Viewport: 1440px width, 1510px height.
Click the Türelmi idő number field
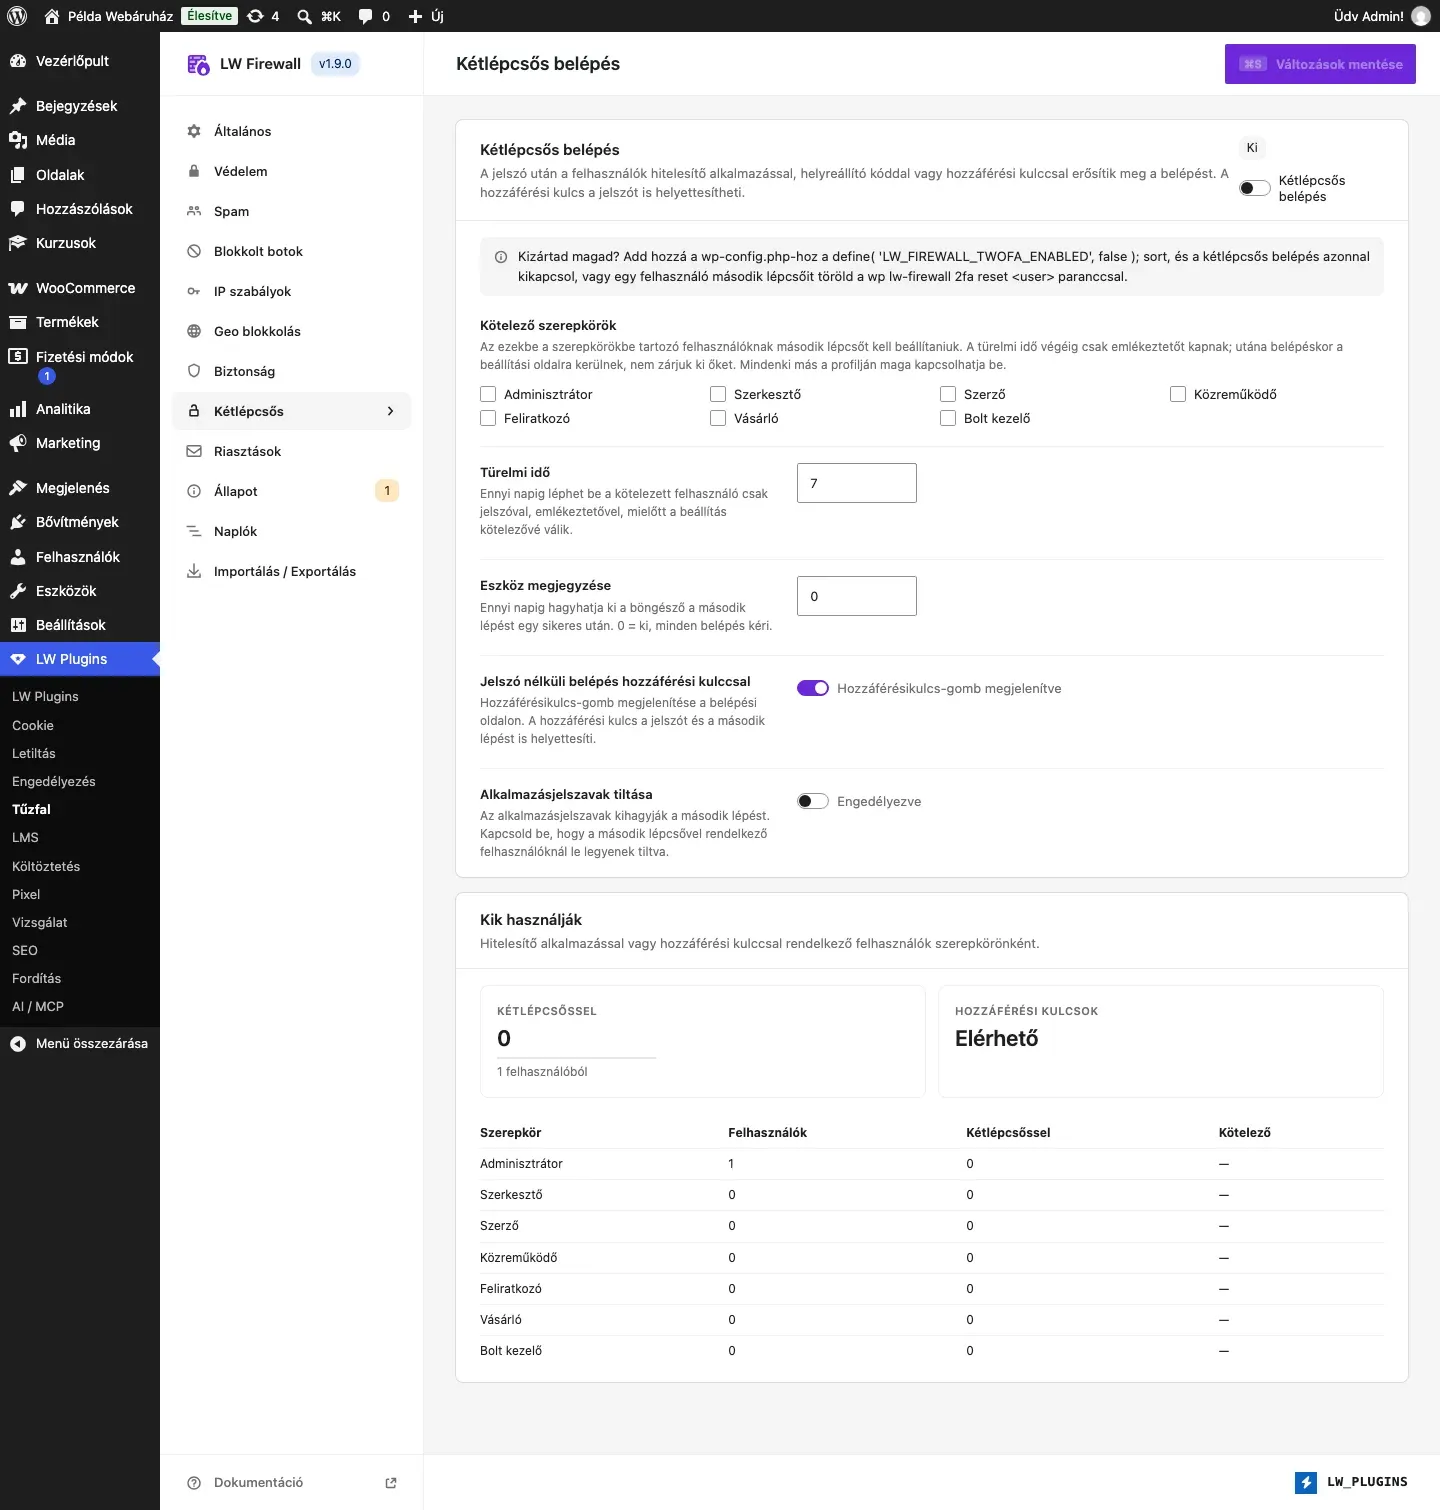tap(857, 483)
